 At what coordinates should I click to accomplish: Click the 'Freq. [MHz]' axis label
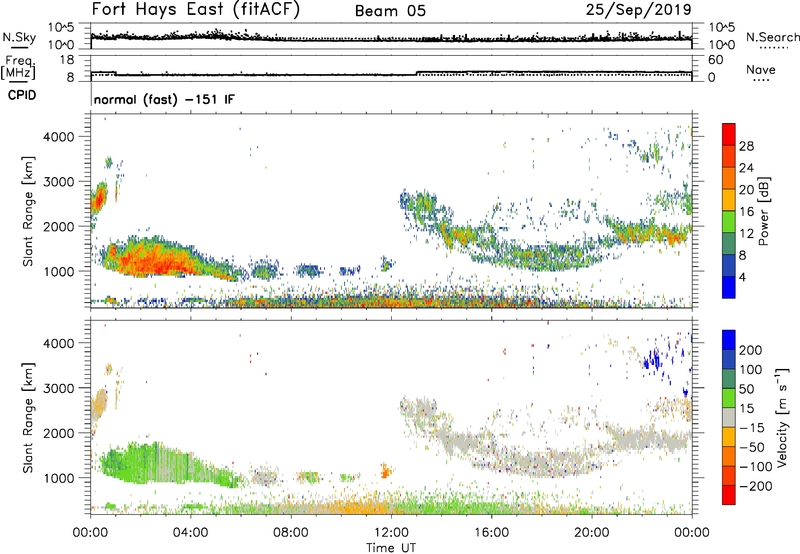pyautogui.click(x=18, y=67)
